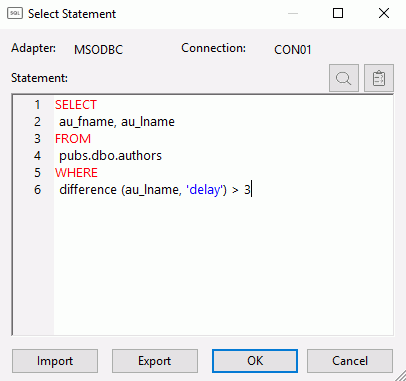Import a statement from file

(x=55, y=361)
